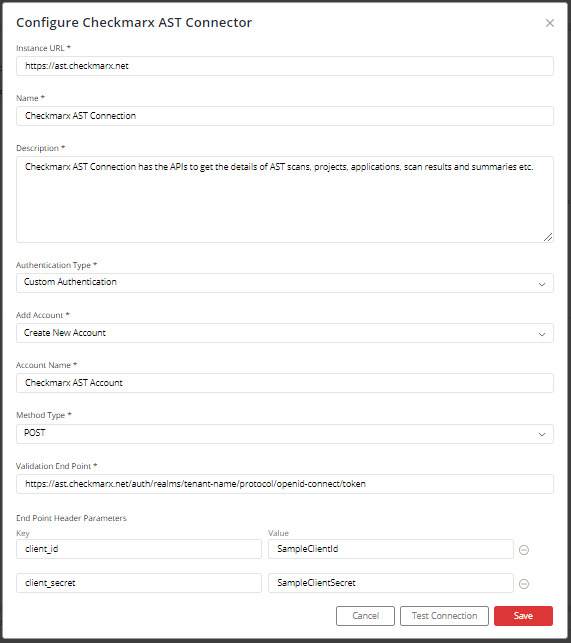Click the Cancel button

365,616
